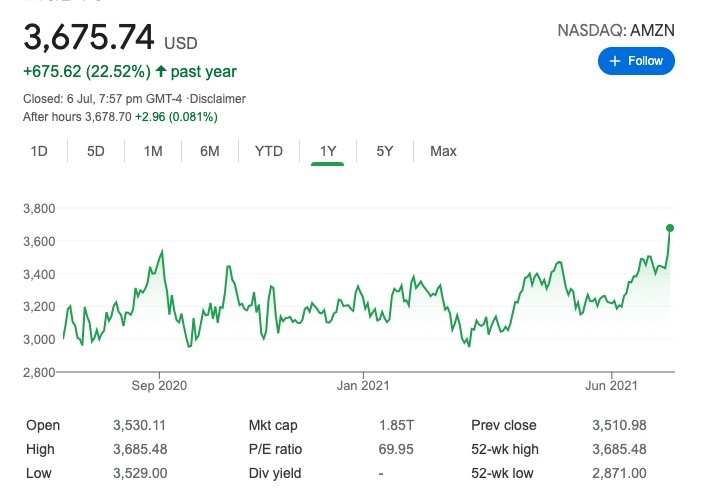Click the Div yield label
This screenshot has width=708, height=503.
275,473
